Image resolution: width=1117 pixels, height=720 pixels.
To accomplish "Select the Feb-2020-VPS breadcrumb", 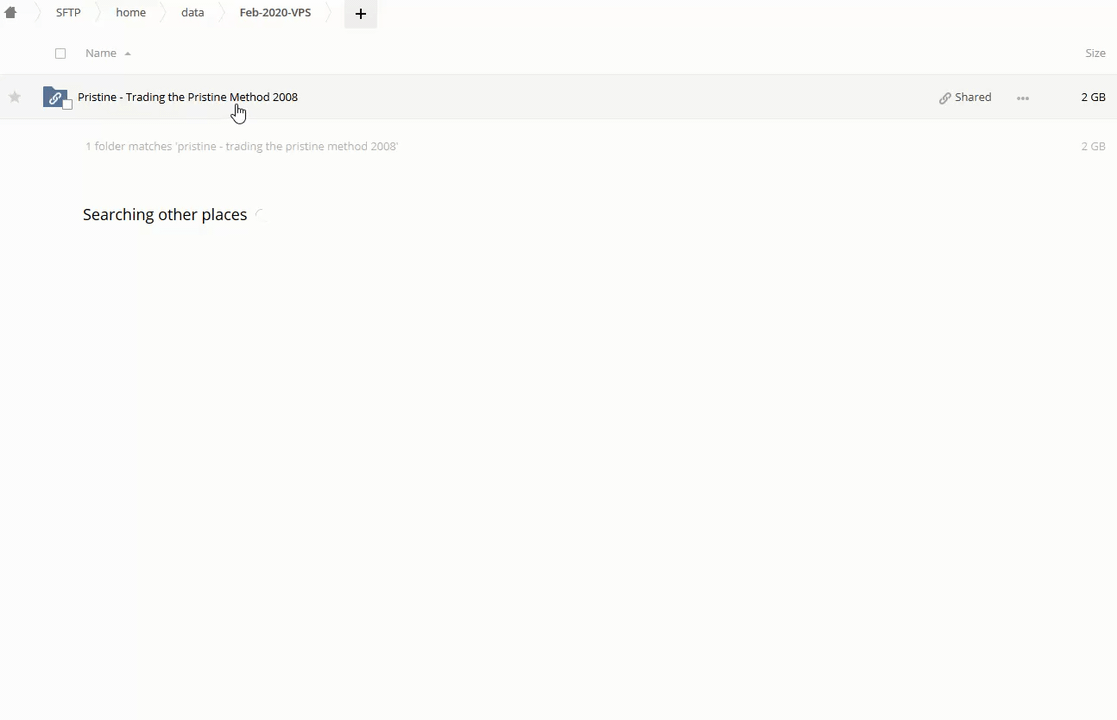I will point(275,13).
